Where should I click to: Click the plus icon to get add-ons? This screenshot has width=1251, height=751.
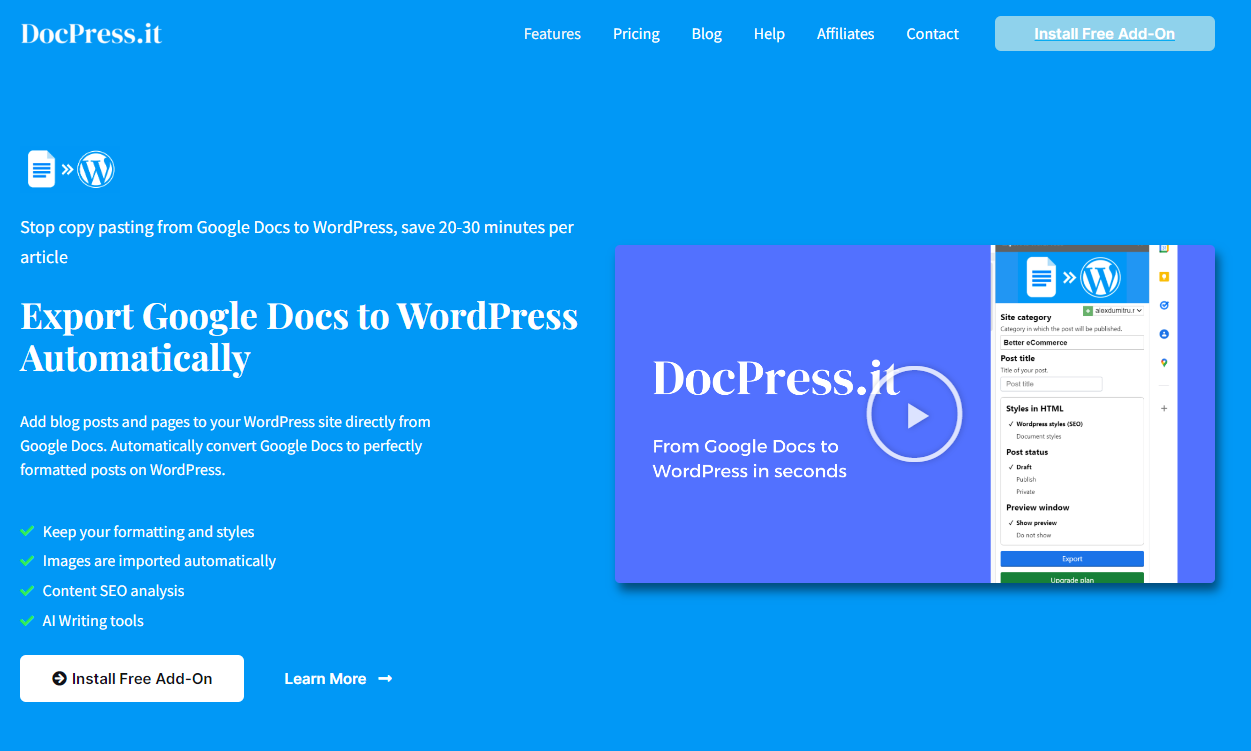1164,406
